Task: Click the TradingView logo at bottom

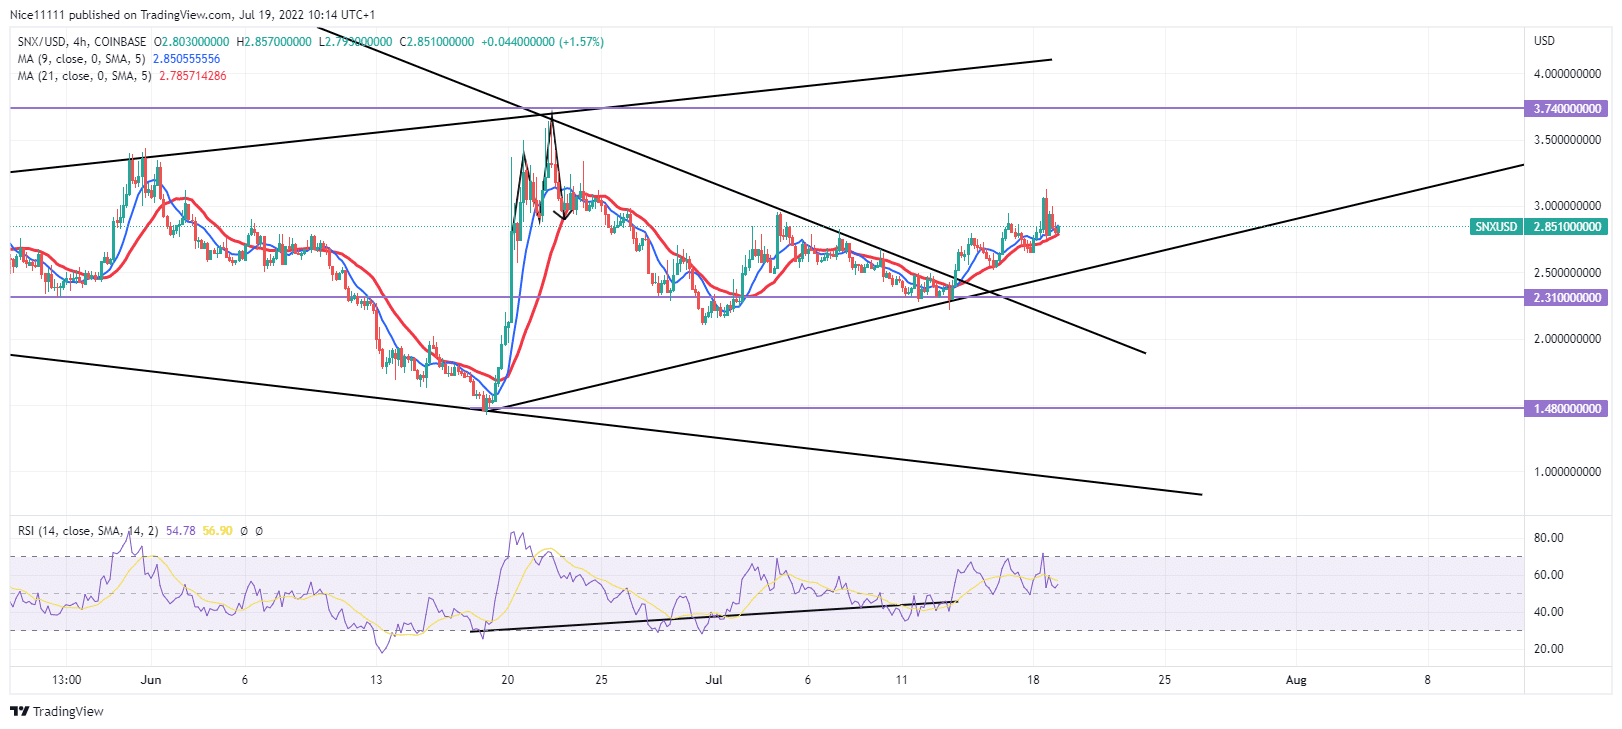Action: click(x=57, y=711)
